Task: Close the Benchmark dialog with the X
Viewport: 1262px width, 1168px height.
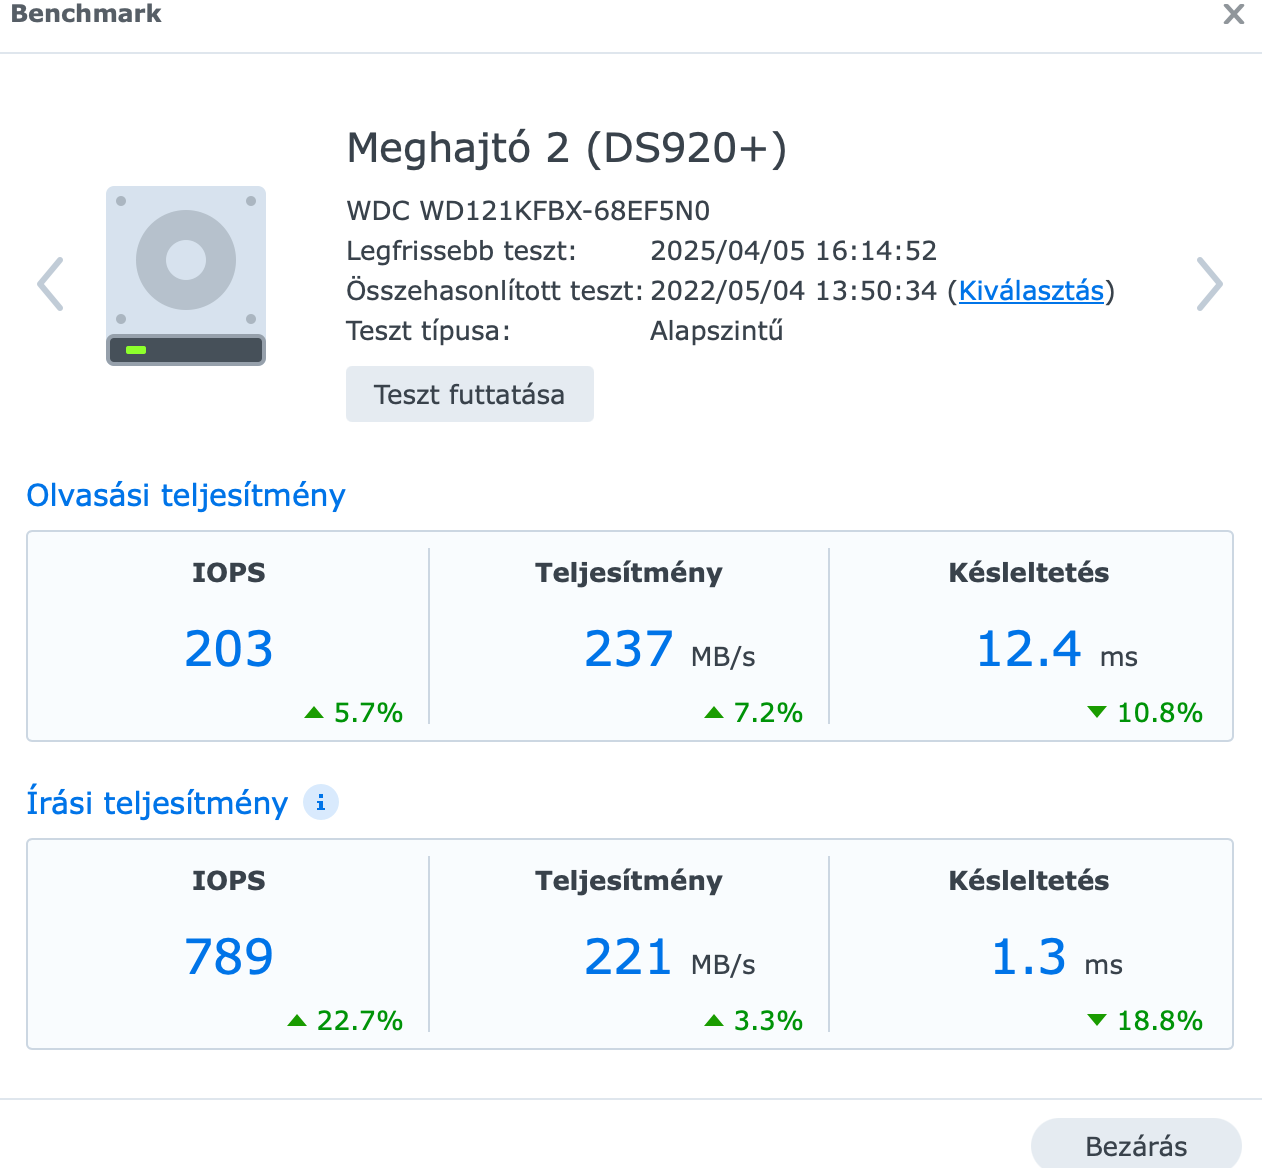Action: click(1234, 14)
